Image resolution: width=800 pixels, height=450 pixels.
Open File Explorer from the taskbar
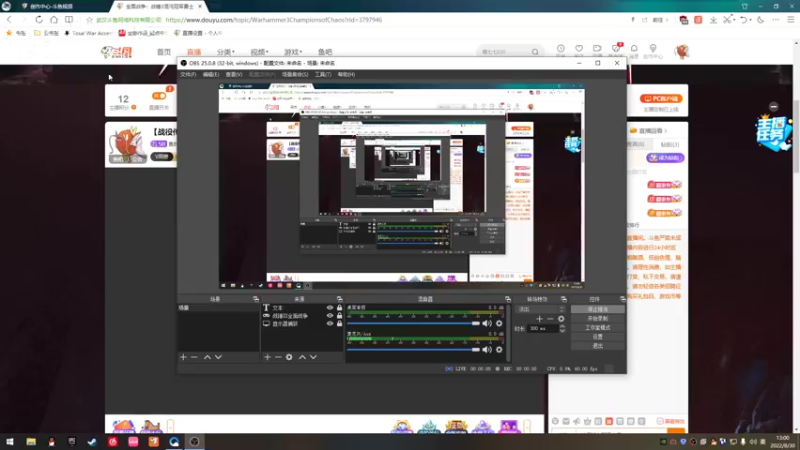click(31, 442)
